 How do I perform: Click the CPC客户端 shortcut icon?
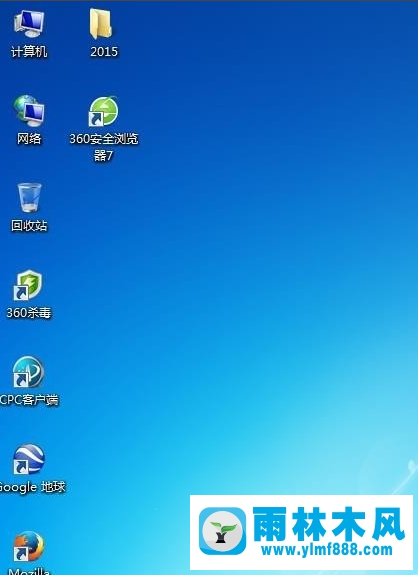pos(28,372)
